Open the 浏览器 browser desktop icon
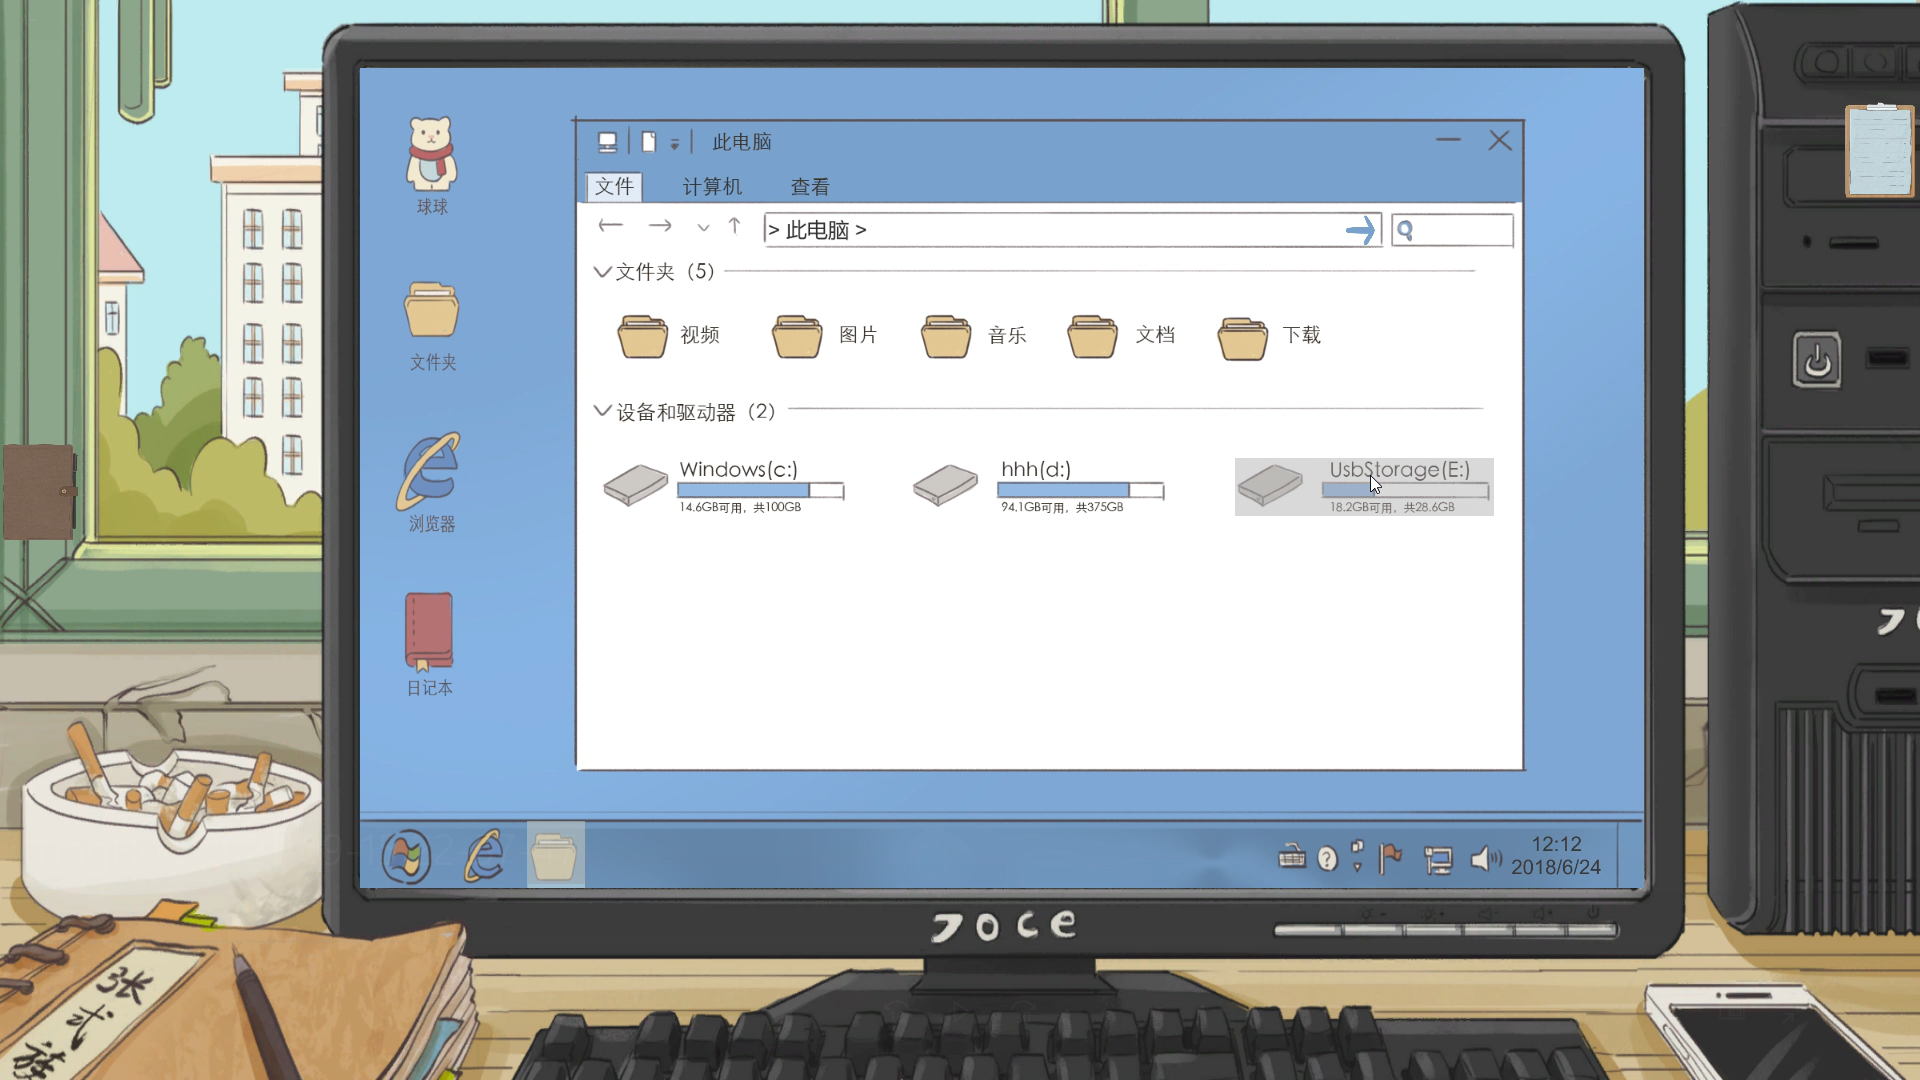Screen dimensions: 1920x1080 point(430,472)
